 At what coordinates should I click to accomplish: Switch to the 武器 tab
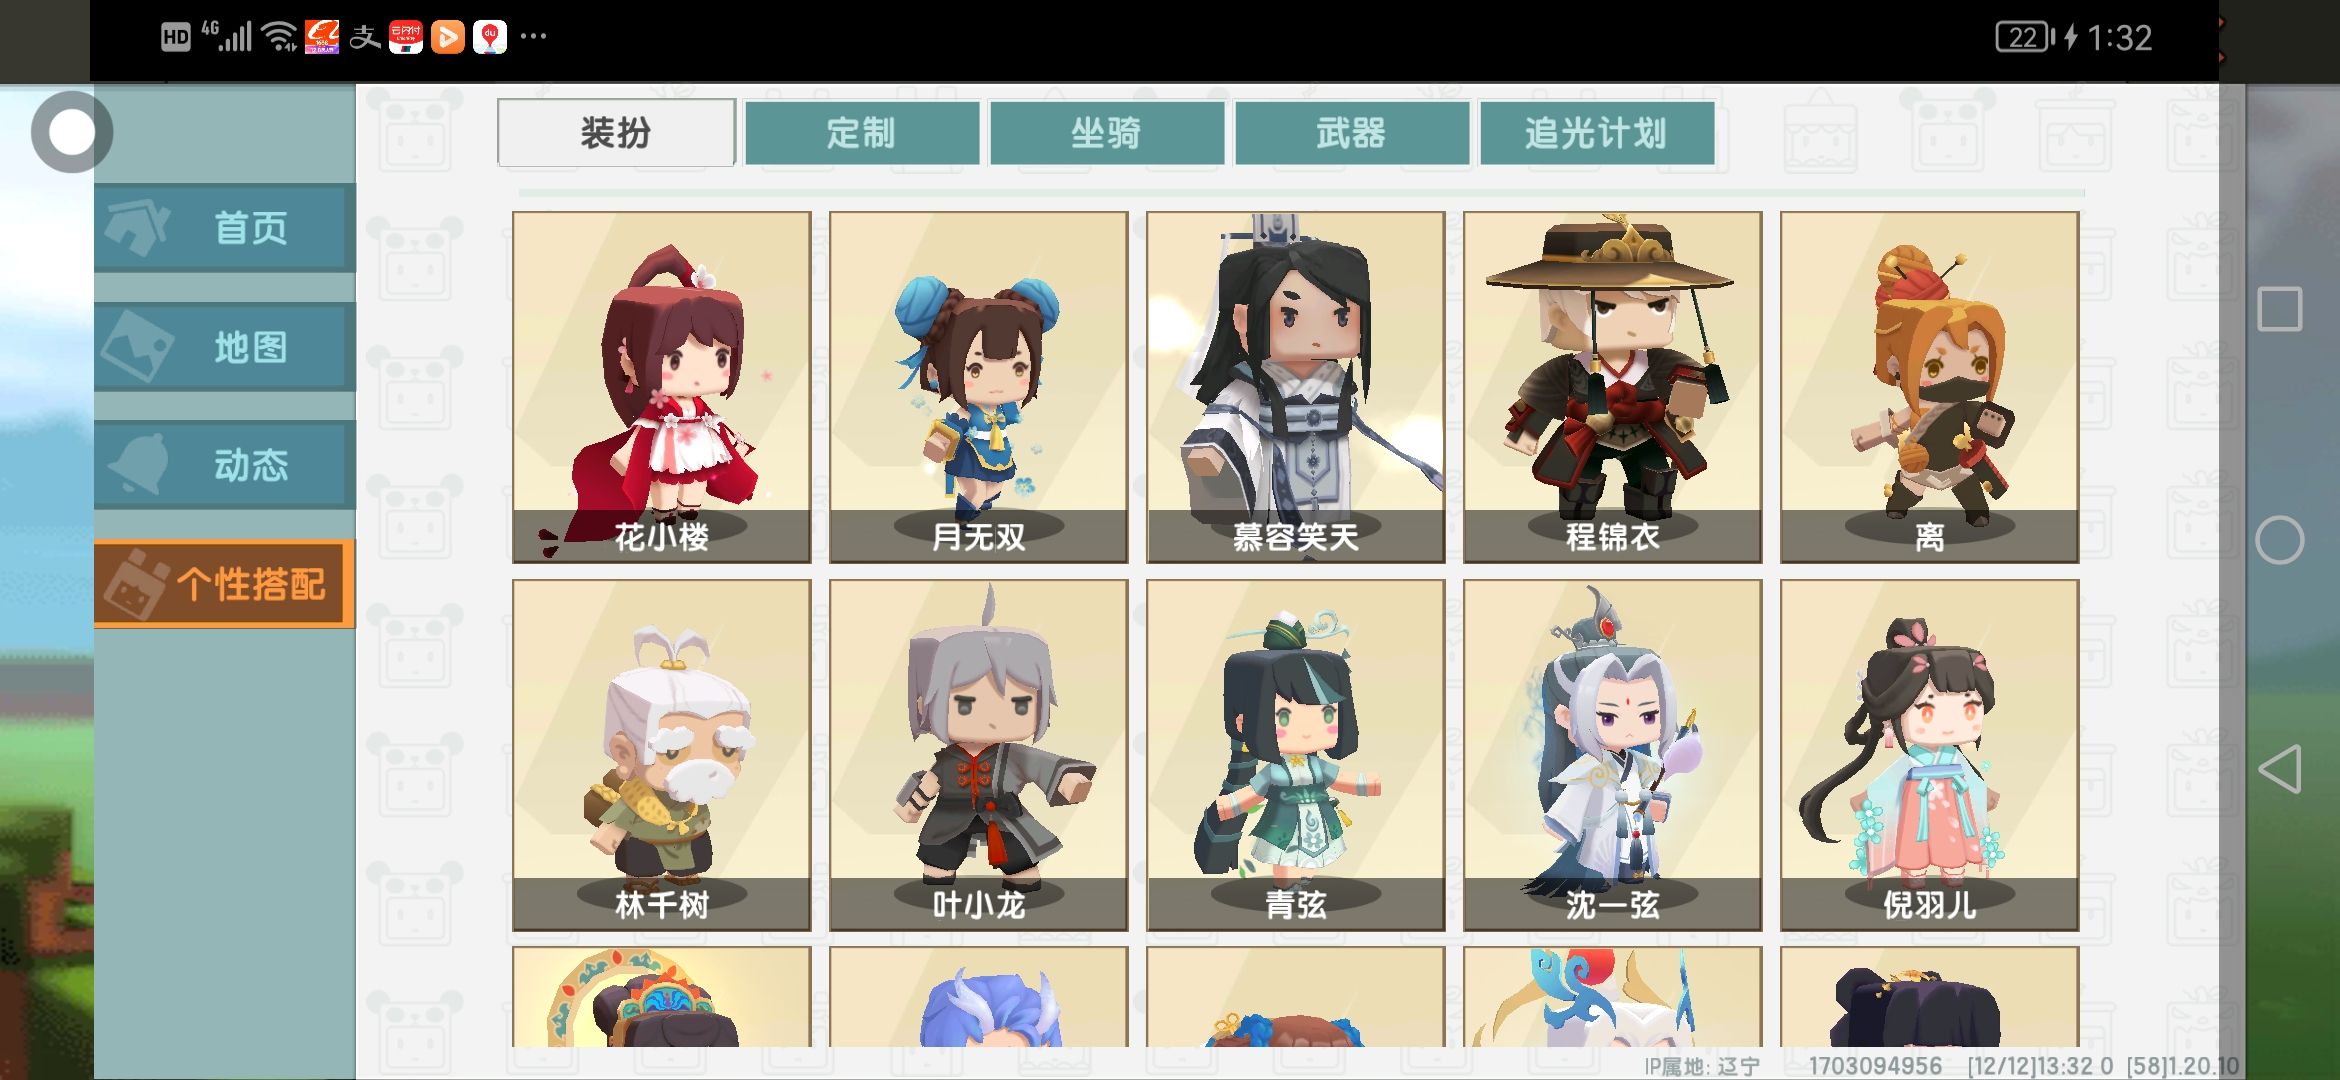click(1352, 133)
